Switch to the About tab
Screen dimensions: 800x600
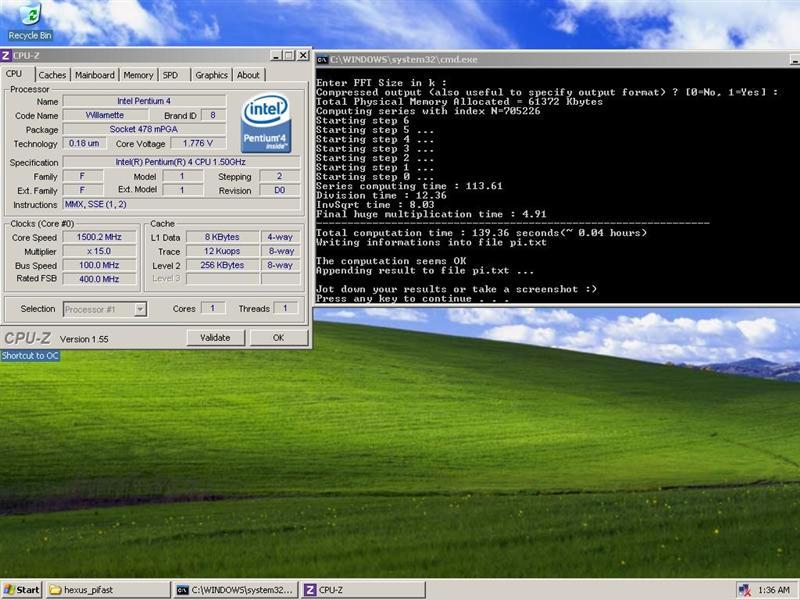(248, 75)
